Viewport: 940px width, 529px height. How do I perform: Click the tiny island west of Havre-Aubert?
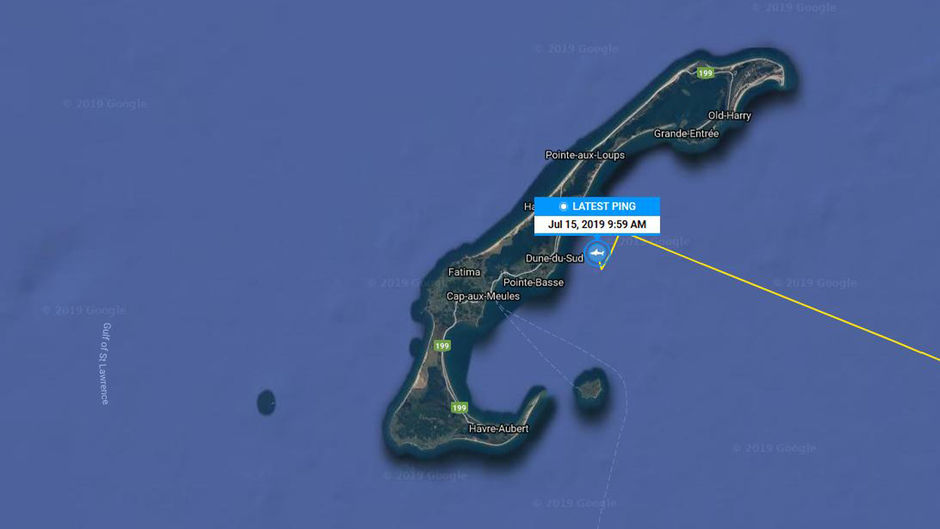pos(266,402)
